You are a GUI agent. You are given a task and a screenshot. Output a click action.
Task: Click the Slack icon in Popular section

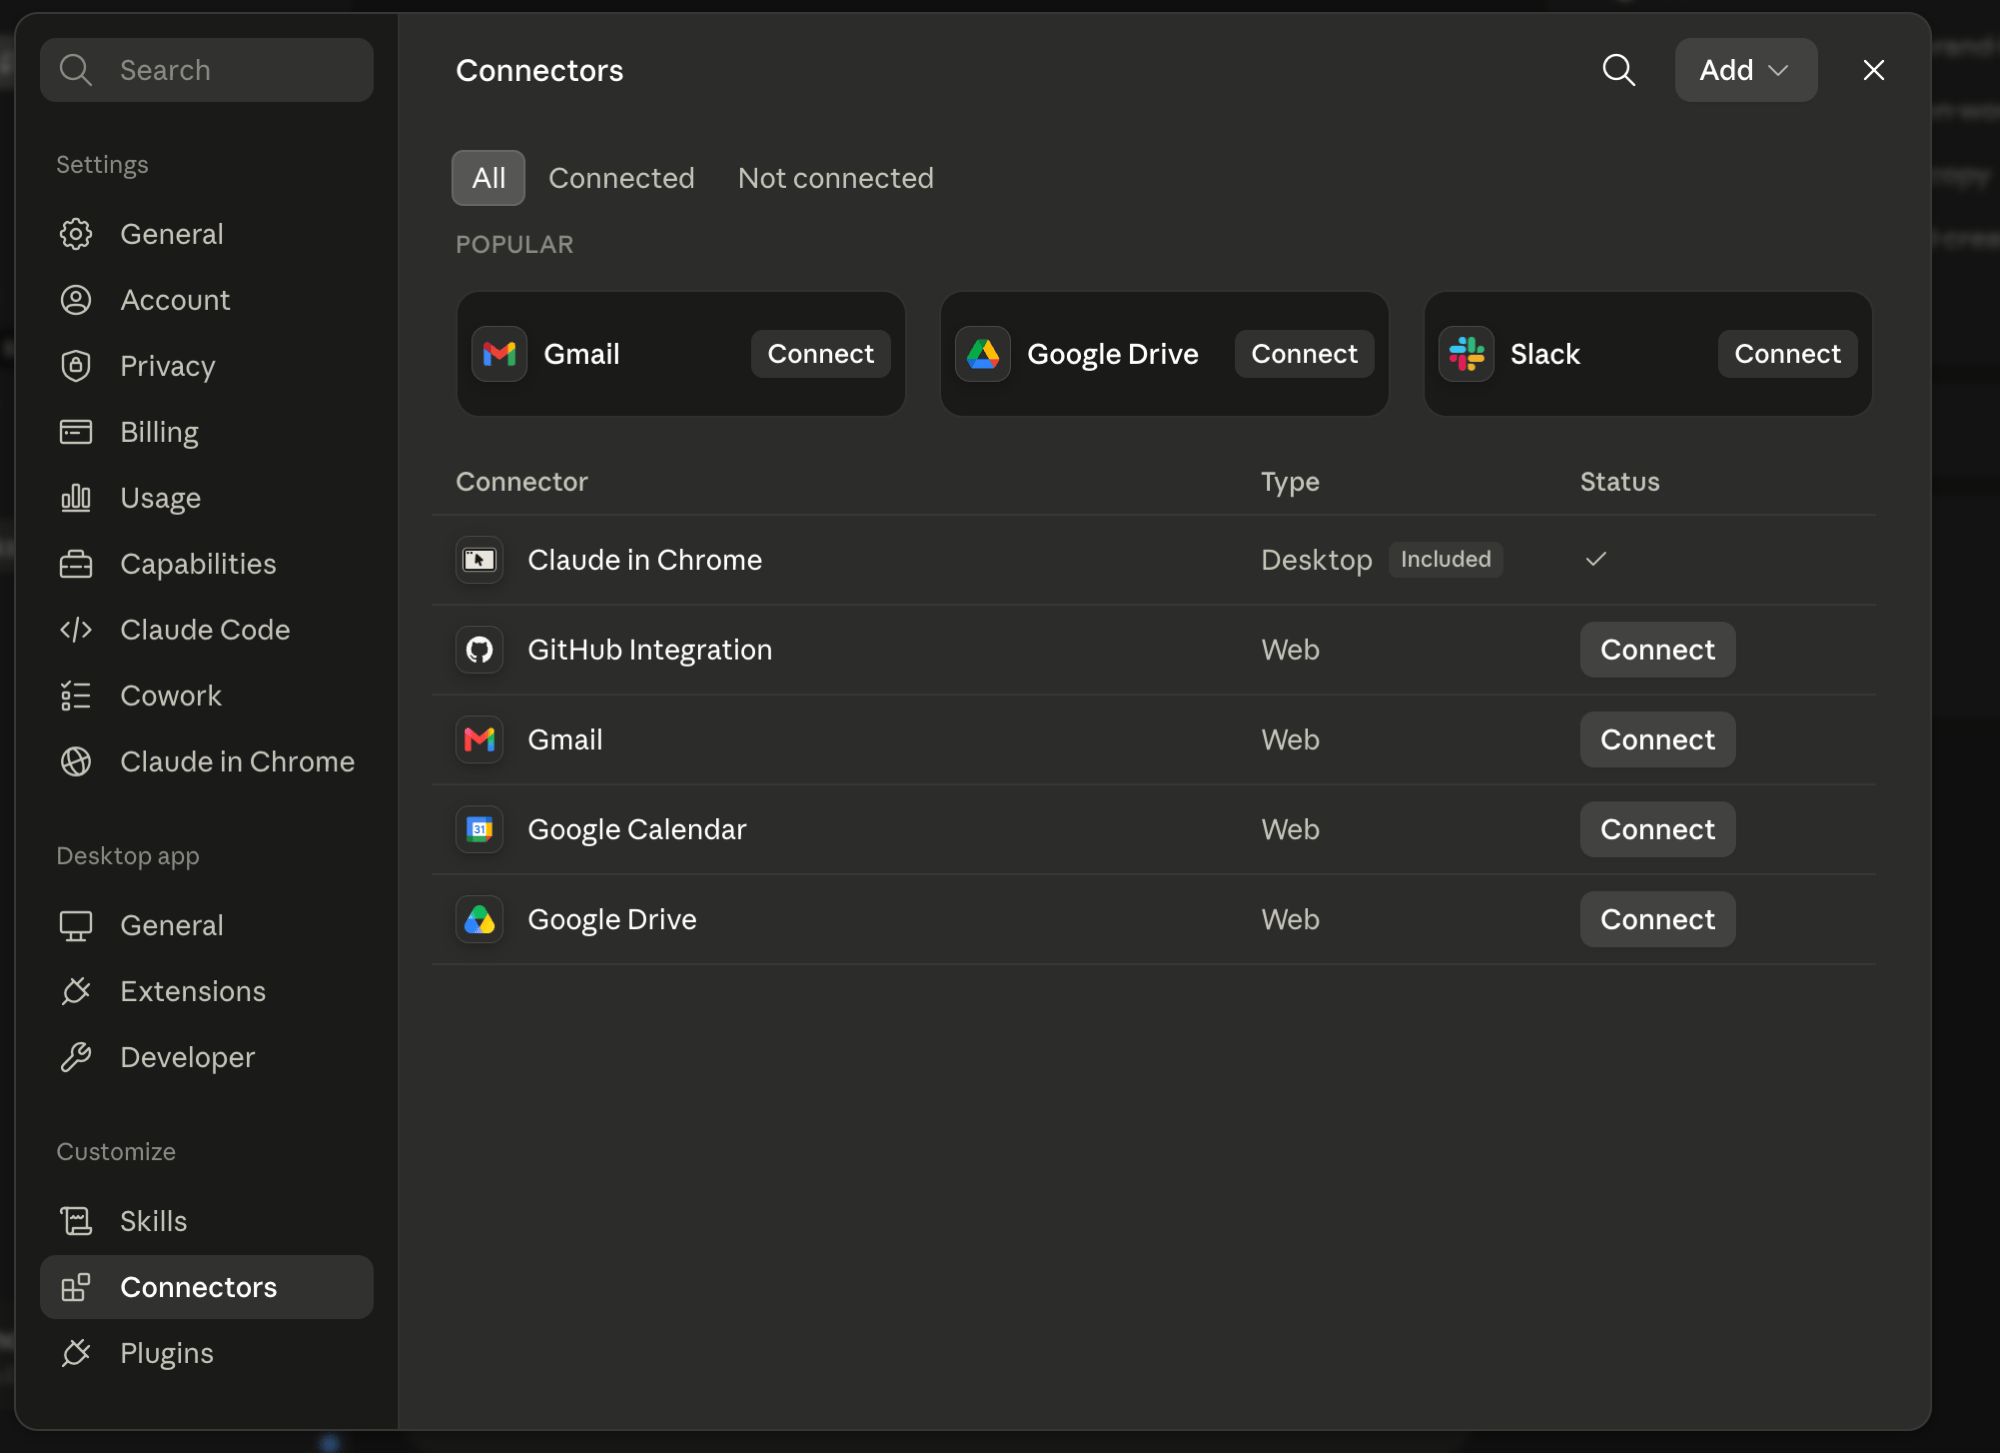(1466, 354)
